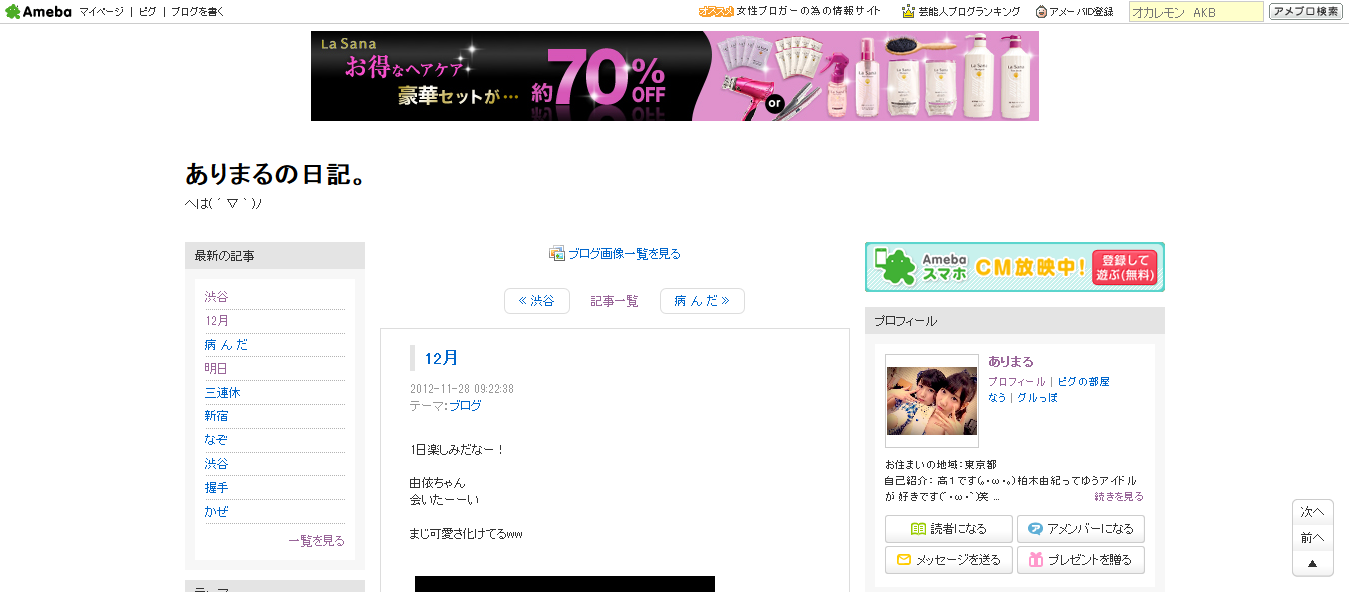
Task: Open 三連休 in recent articles list
Action: tap(223, 393)
